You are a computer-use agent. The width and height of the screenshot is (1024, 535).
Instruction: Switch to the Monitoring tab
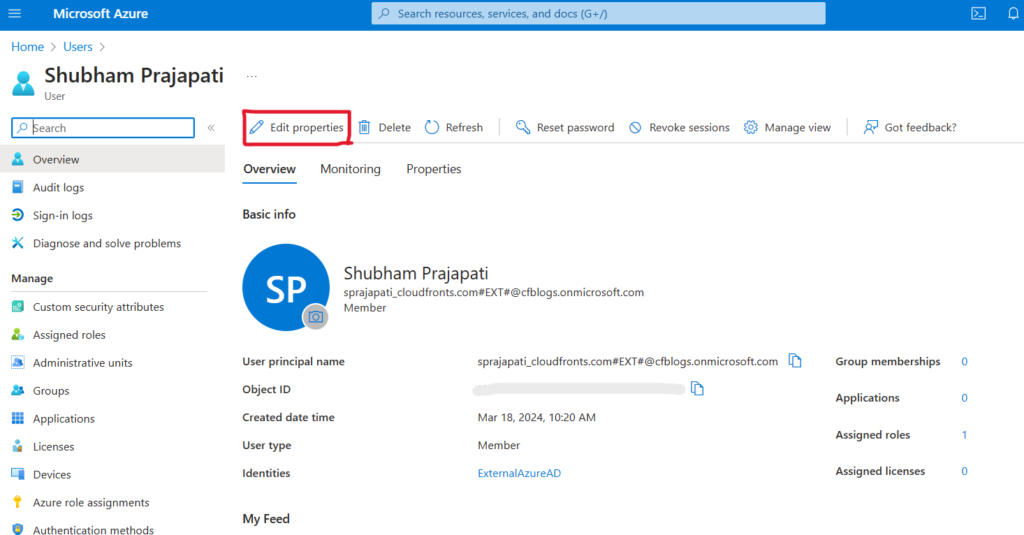point(350,169)
